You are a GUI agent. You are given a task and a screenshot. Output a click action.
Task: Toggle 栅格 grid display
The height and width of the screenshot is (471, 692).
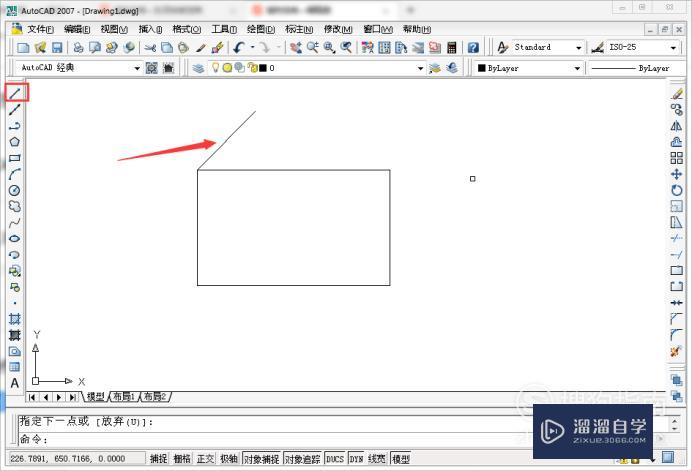[x=181, y=459]
